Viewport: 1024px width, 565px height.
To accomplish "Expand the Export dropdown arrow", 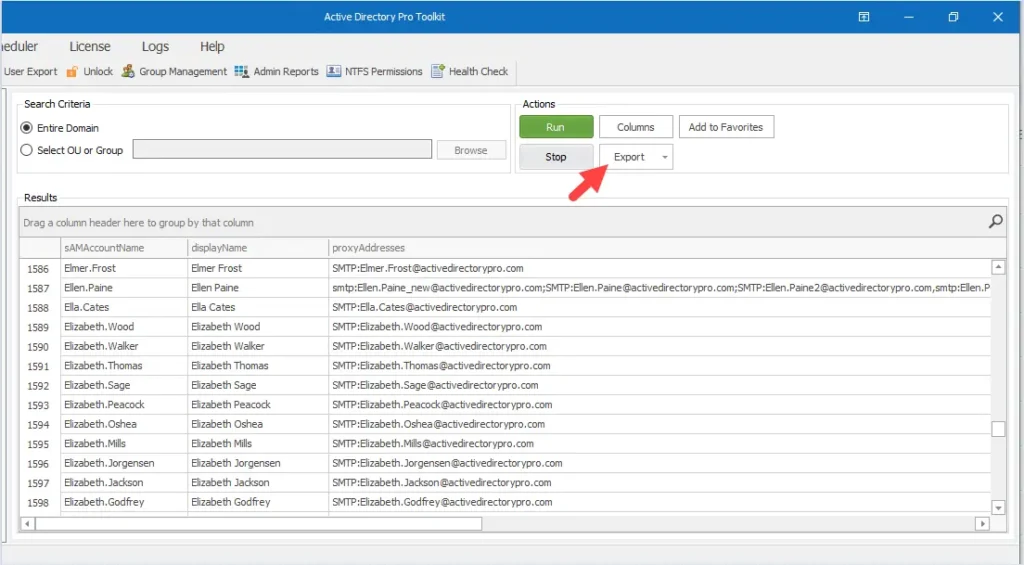I will coord(665,157).
